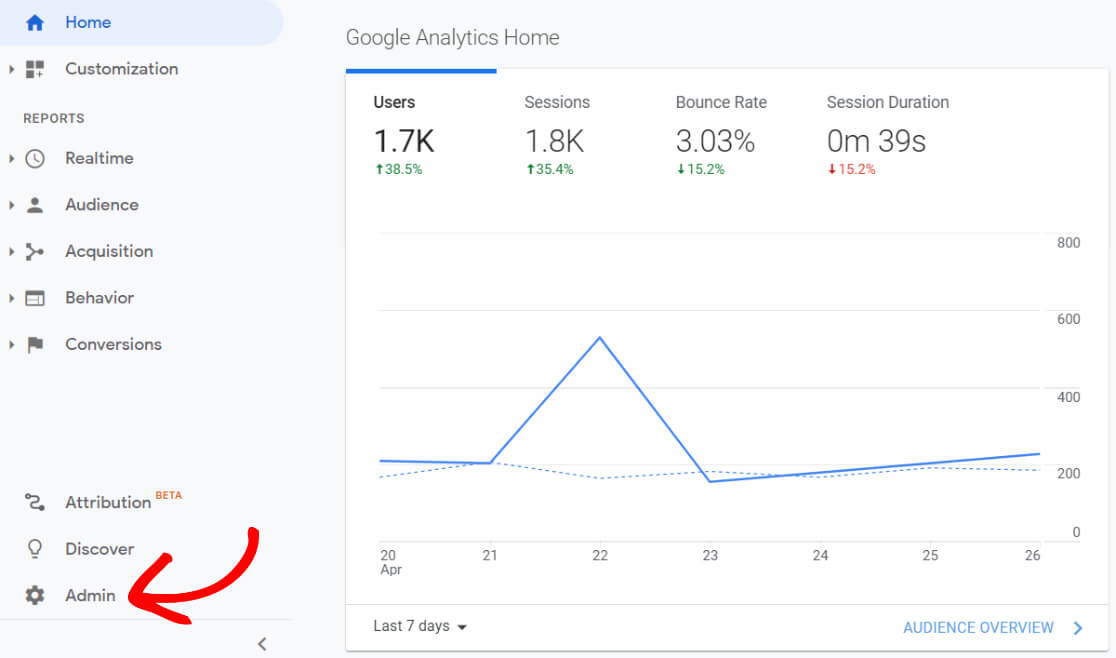The height and width of the screenshot is (658, 1116).
Task: Expand the Acquisition report section
Action: point(10,251)
